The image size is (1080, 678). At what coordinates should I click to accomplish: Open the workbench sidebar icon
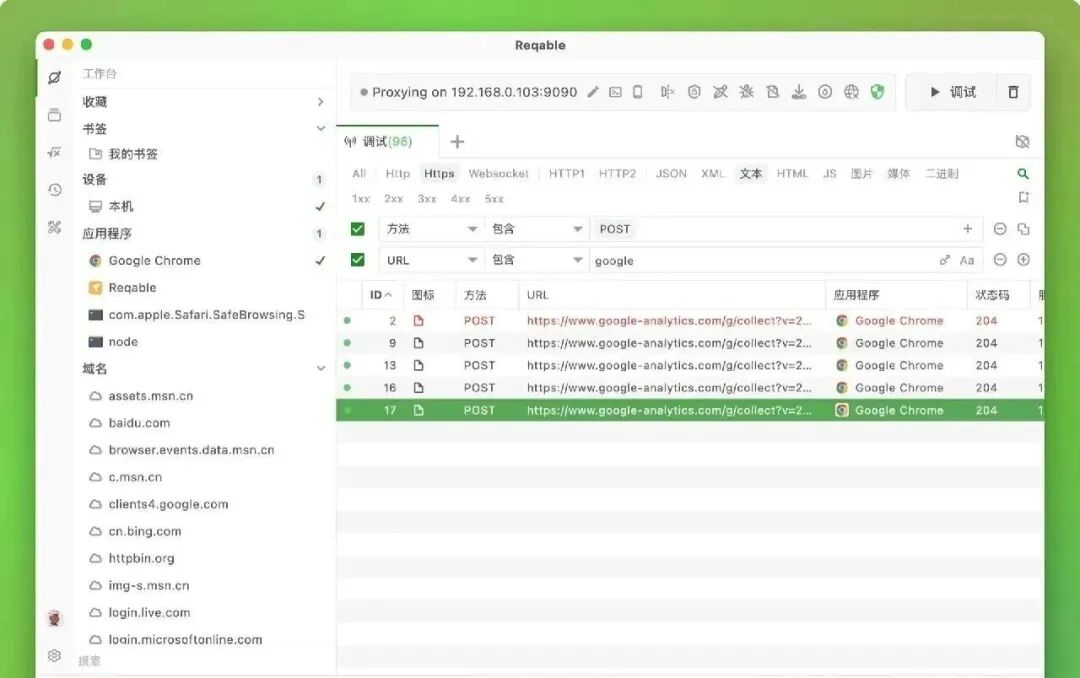point(54,77)
